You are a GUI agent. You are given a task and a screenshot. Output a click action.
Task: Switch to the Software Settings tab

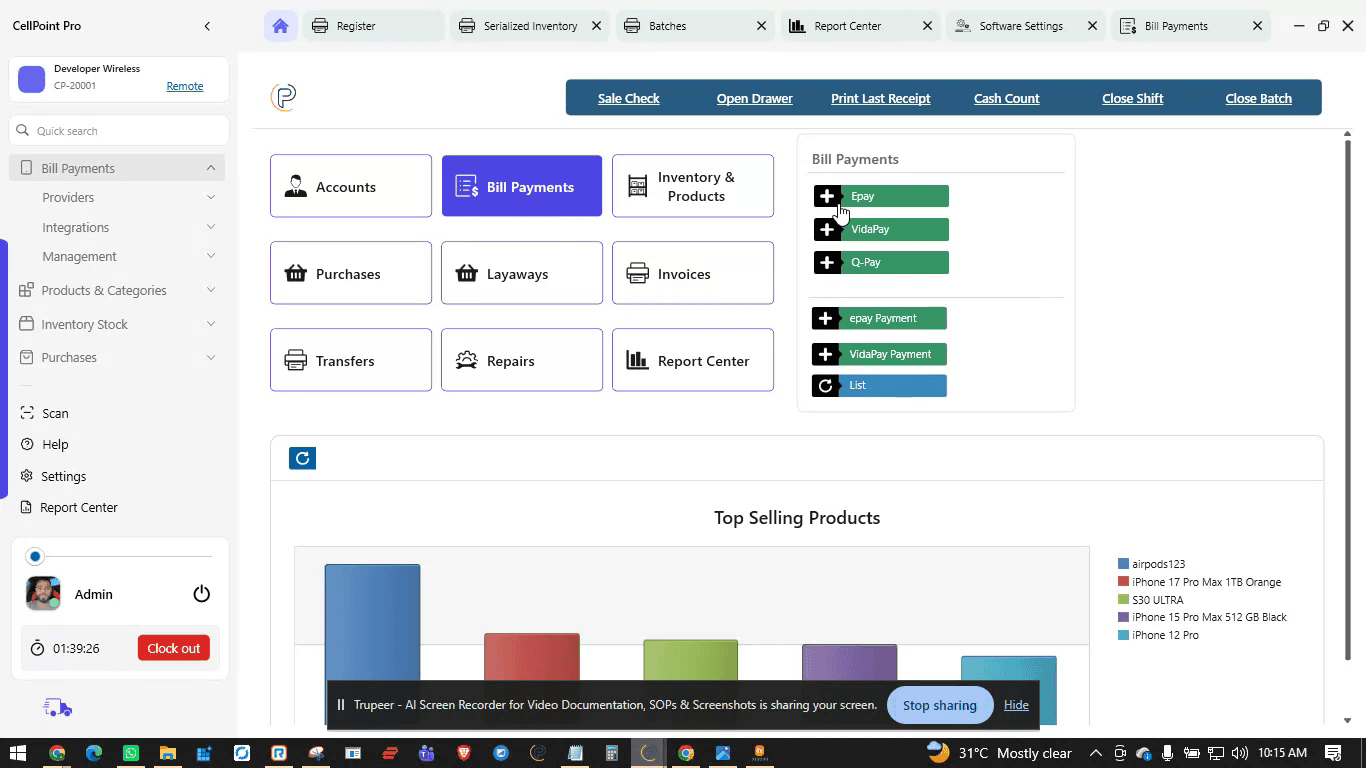point(1024,26)
